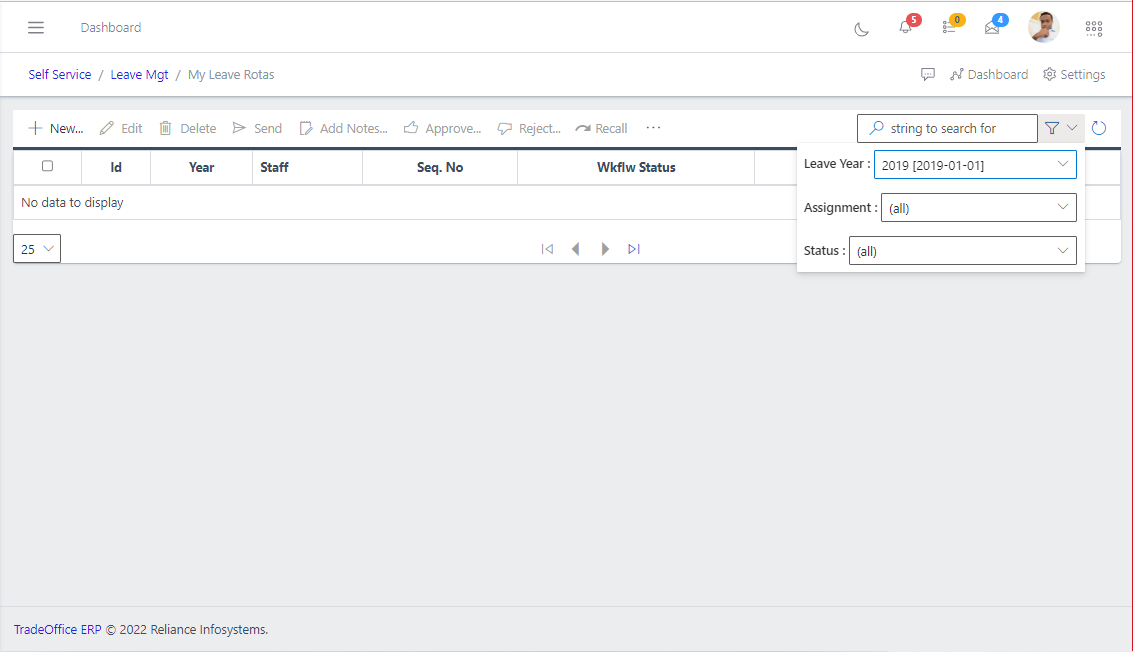
Task: Toggle the filter funnel button
Action: pos(1061,128)
